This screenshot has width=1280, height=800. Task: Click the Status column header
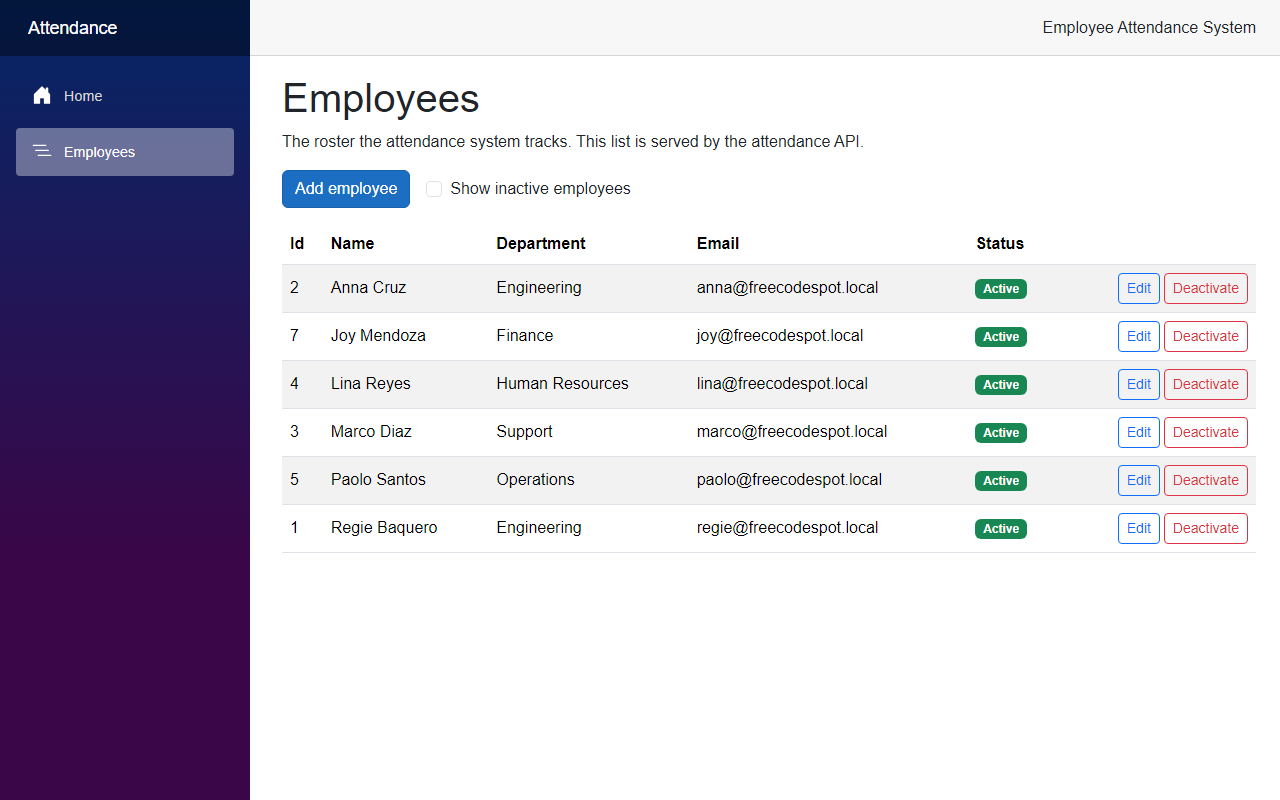[x=1000, y=243]
